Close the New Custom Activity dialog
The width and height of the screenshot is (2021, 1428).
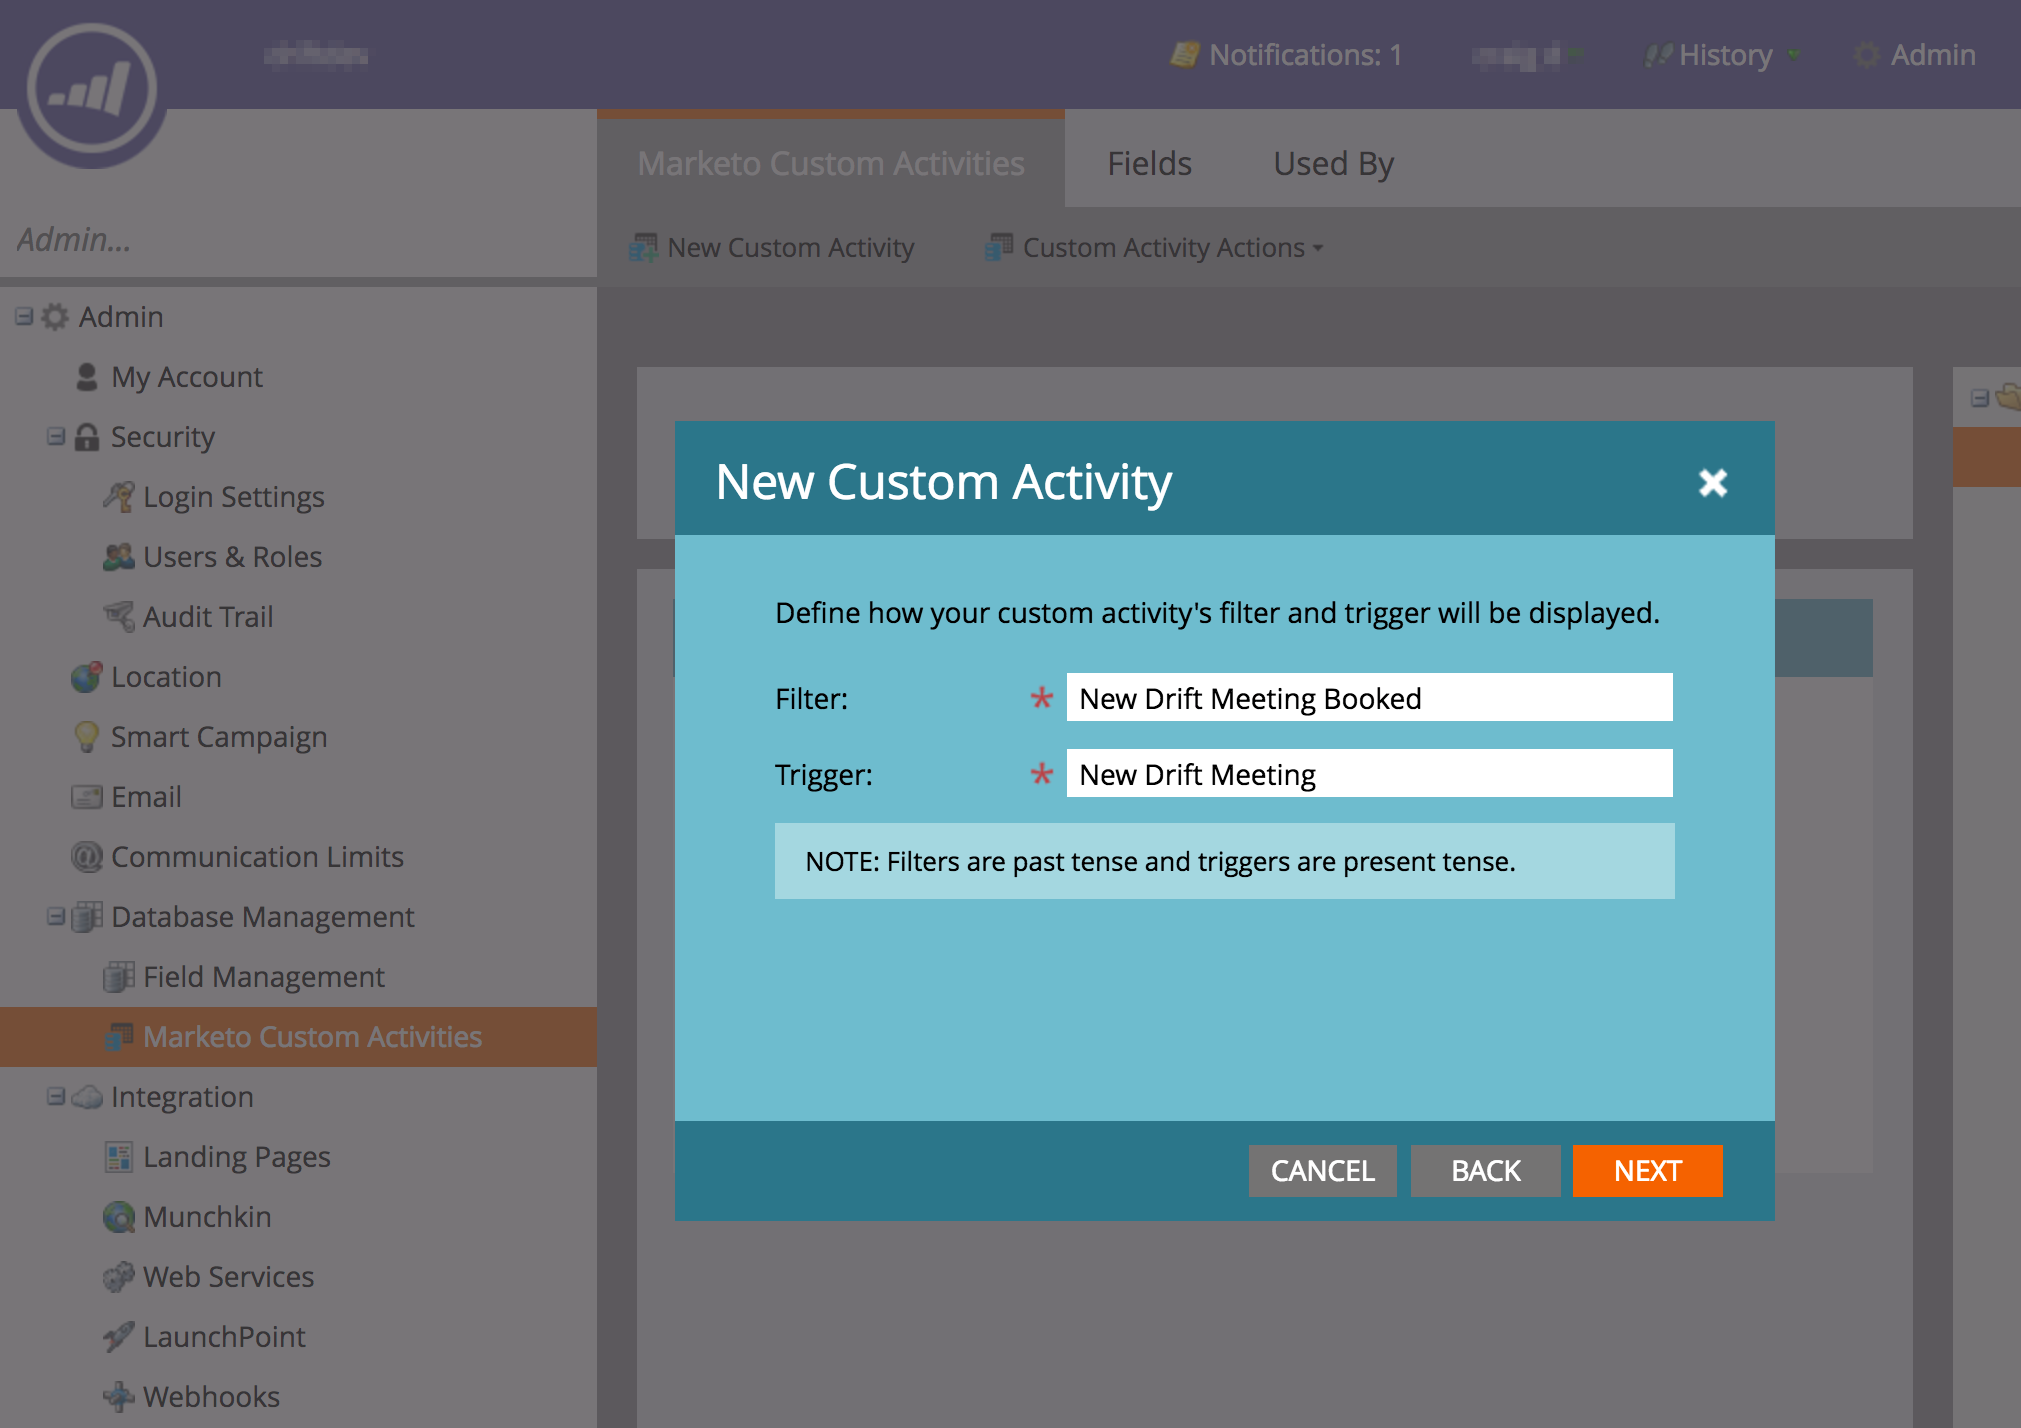coord(1713,483)
